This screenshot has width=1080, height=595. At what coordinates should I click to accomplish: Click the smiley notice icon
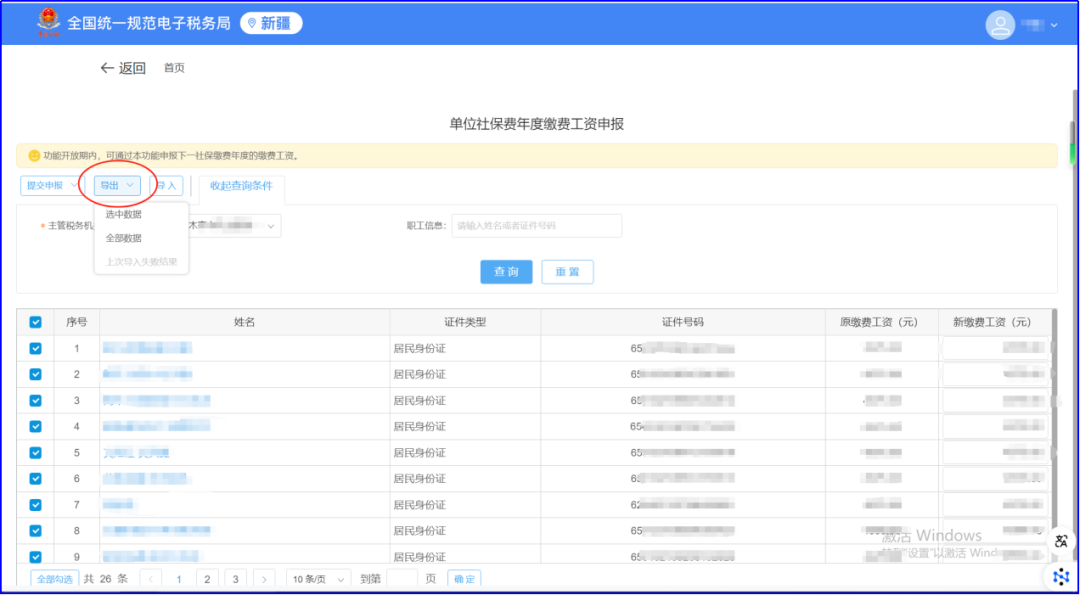point(34,156)
